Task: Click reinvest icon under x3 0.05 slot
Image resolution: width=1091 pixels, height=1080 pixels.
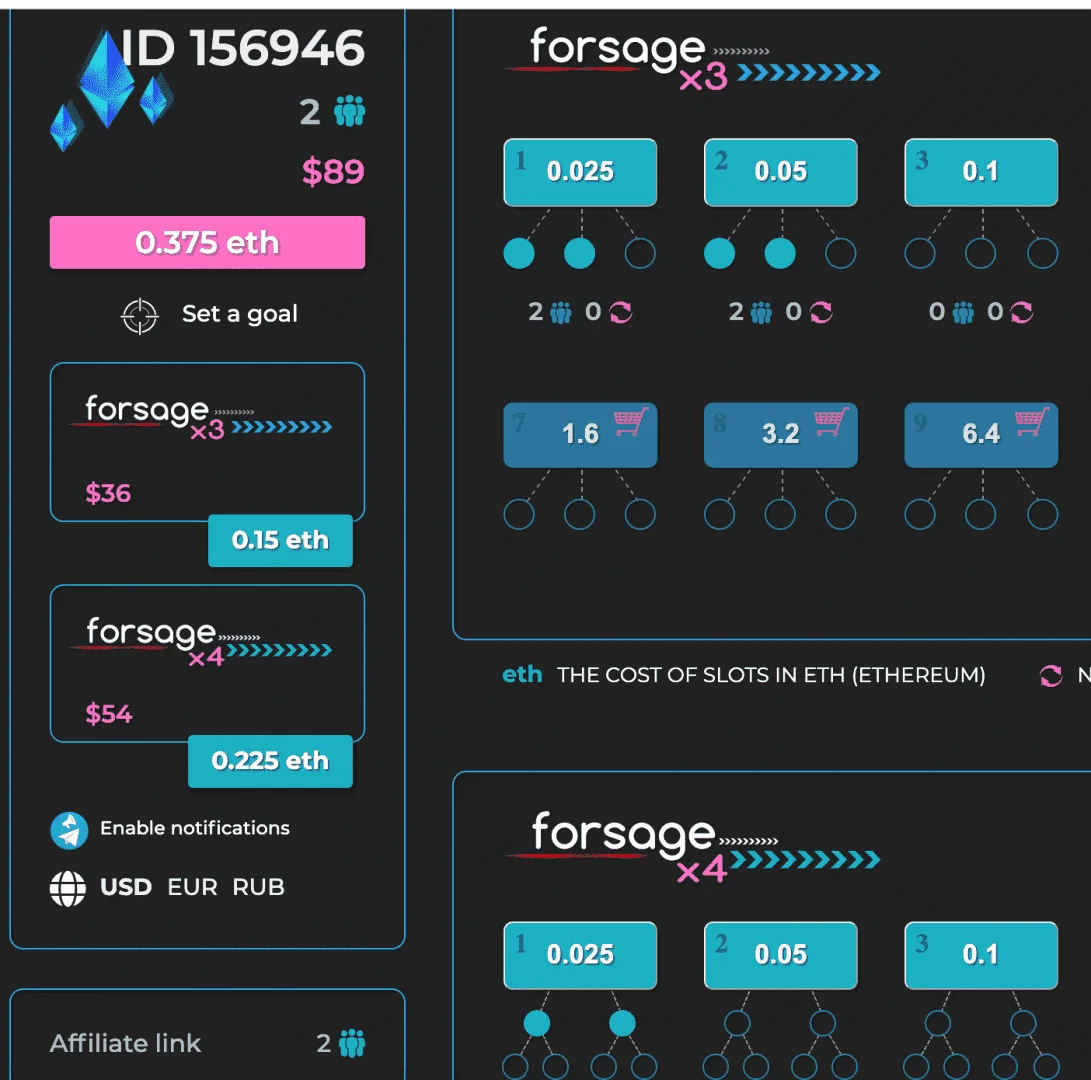Action: [821, 312]
